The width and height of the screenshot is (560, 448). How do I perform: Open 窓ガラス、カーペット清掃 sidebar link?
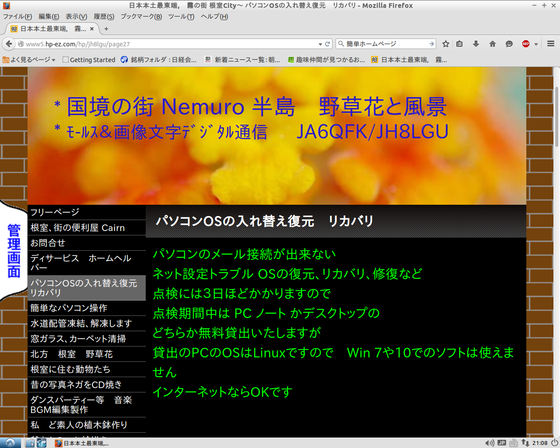[87, 339]
